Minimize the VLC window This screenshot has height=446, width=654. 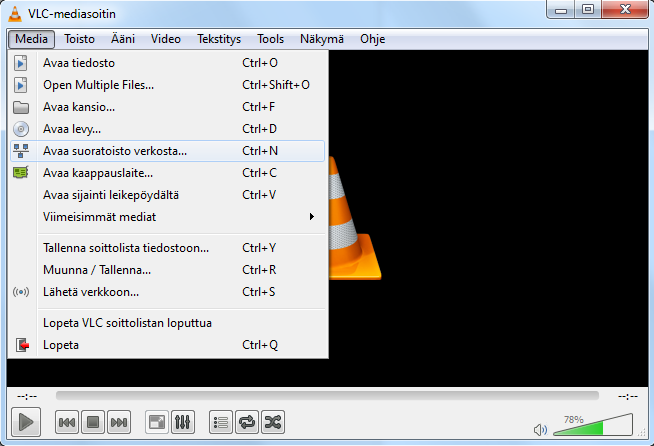561,9
